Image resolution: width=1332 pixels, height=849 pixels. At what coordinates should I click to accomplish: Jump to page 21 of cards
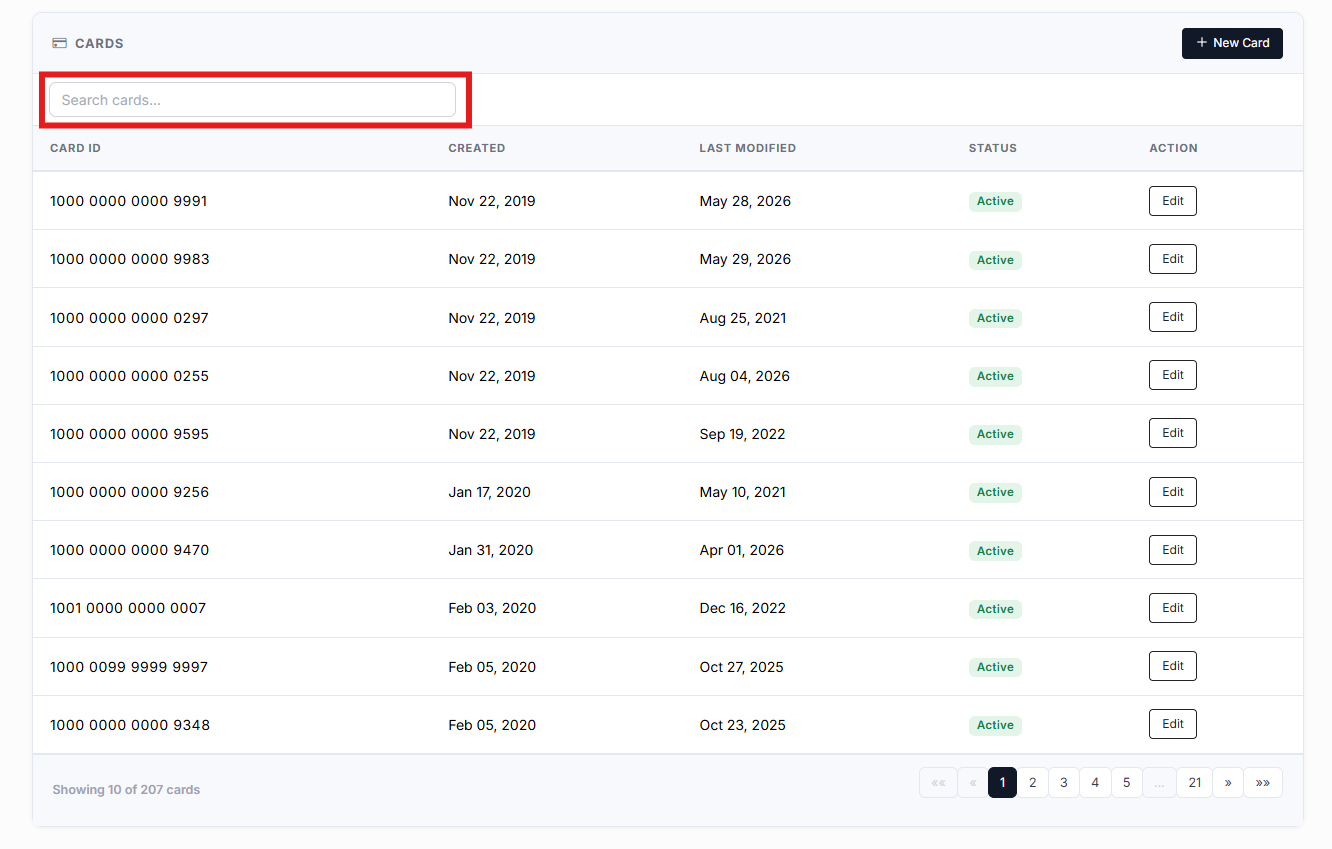(1194, 783)
